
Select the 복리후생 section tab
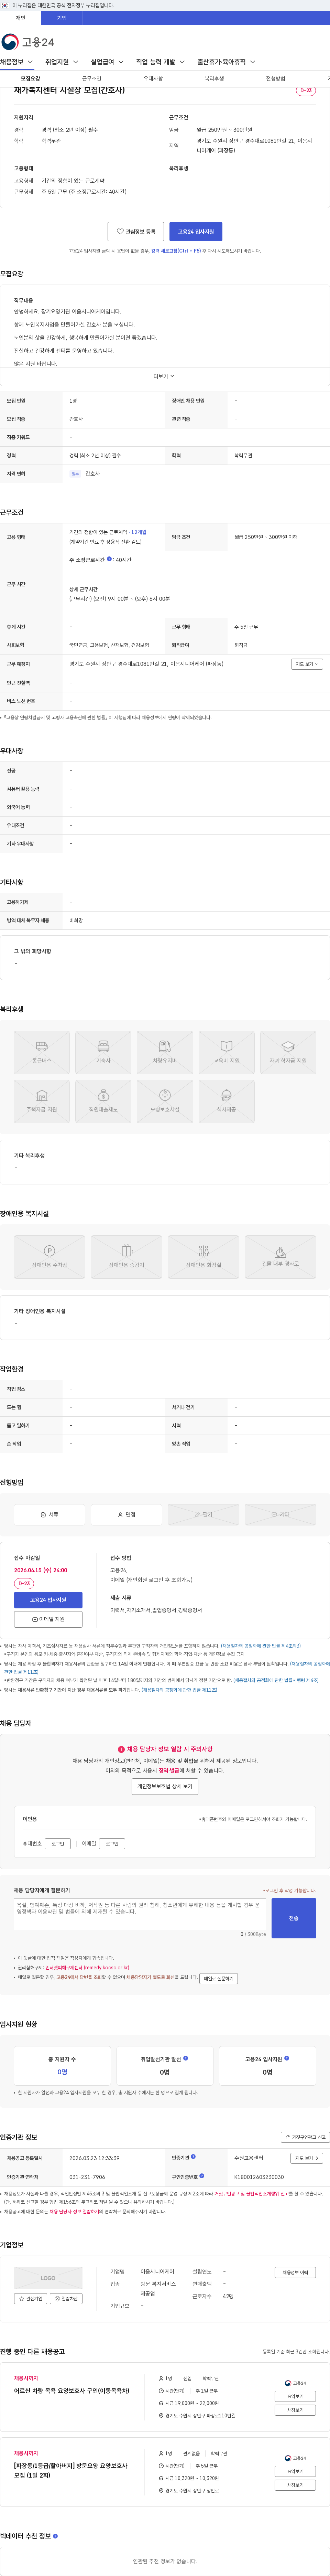[214, 78]
